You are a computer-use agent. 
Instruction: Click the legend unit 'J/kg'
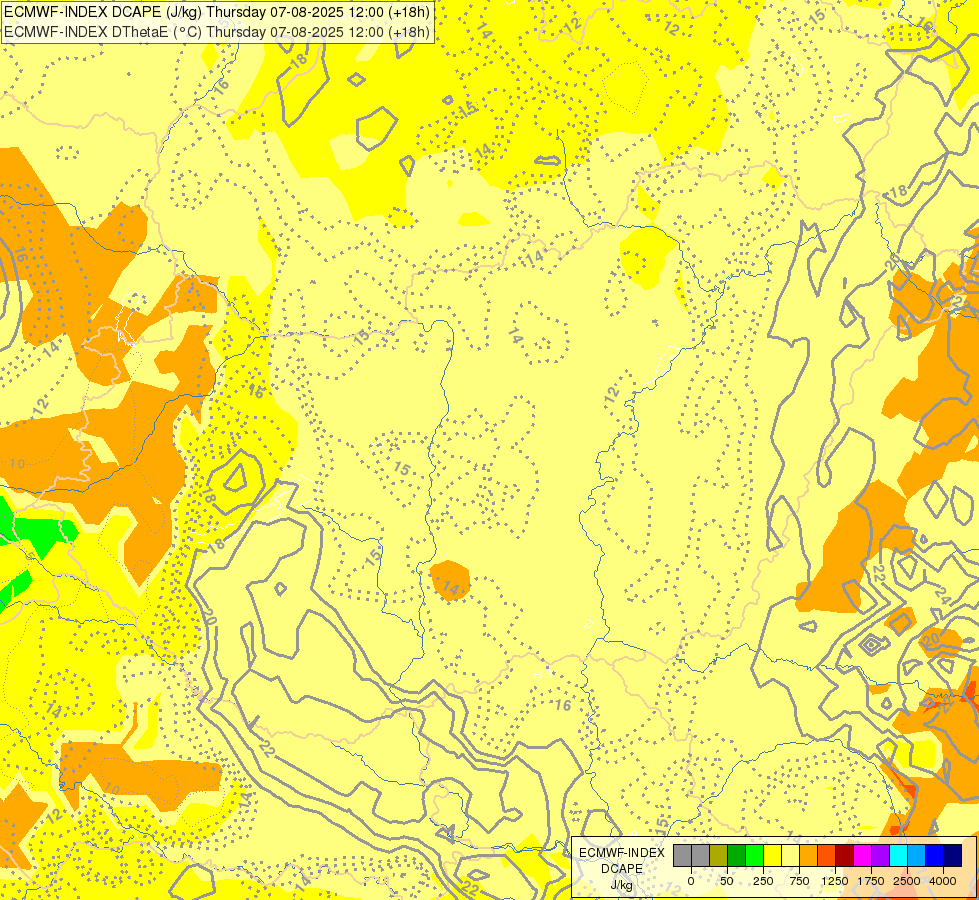[622, 885]
